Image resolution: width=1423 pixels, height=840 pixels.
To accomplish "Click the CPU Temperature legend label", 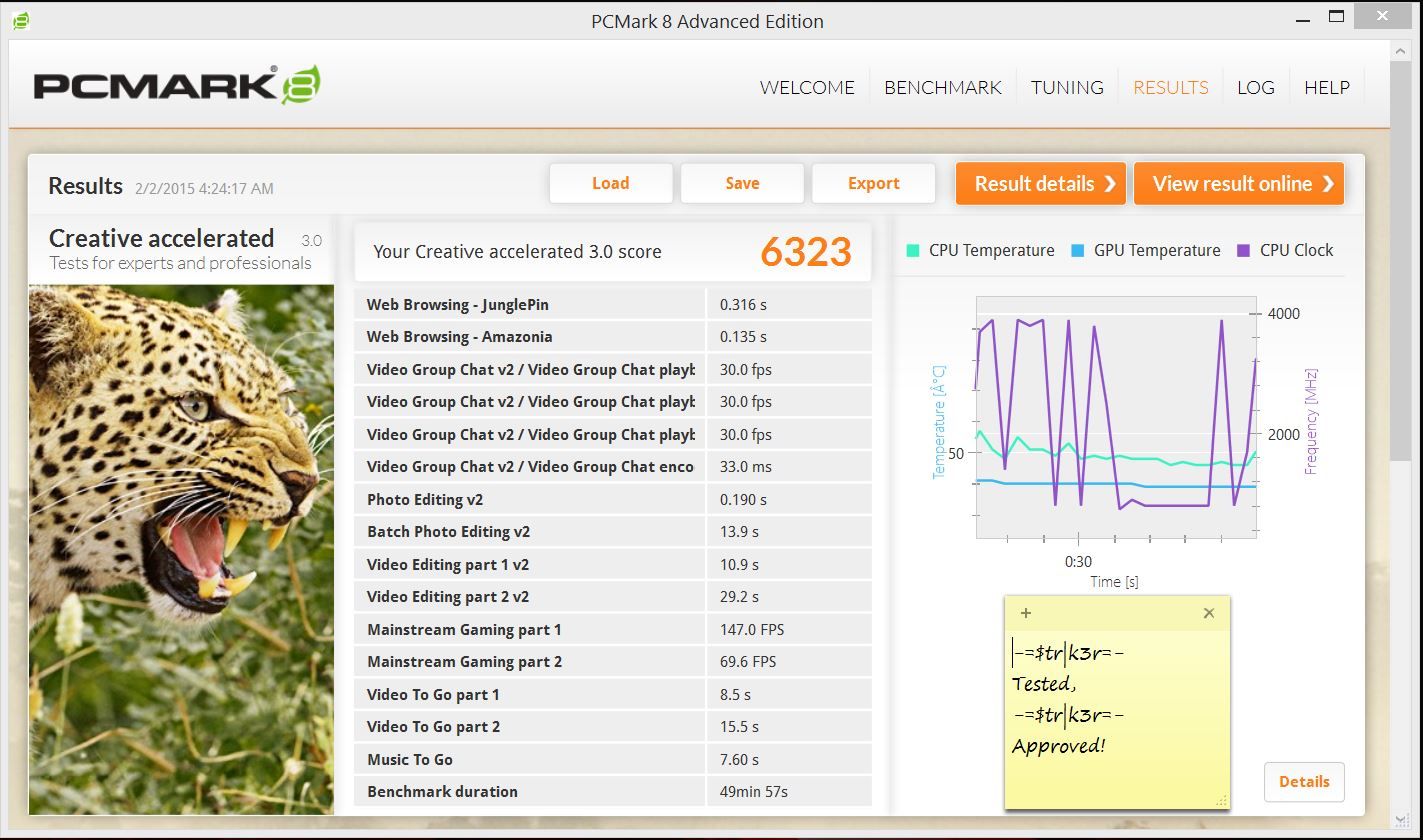I will pyautogui.click(x=991, y=251).
